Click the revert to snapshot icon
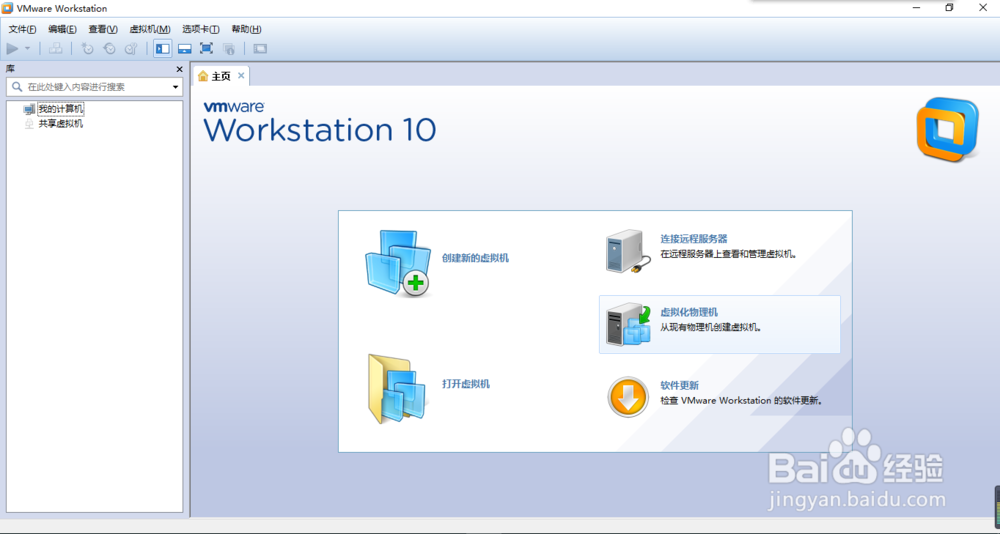 point(110,48)
